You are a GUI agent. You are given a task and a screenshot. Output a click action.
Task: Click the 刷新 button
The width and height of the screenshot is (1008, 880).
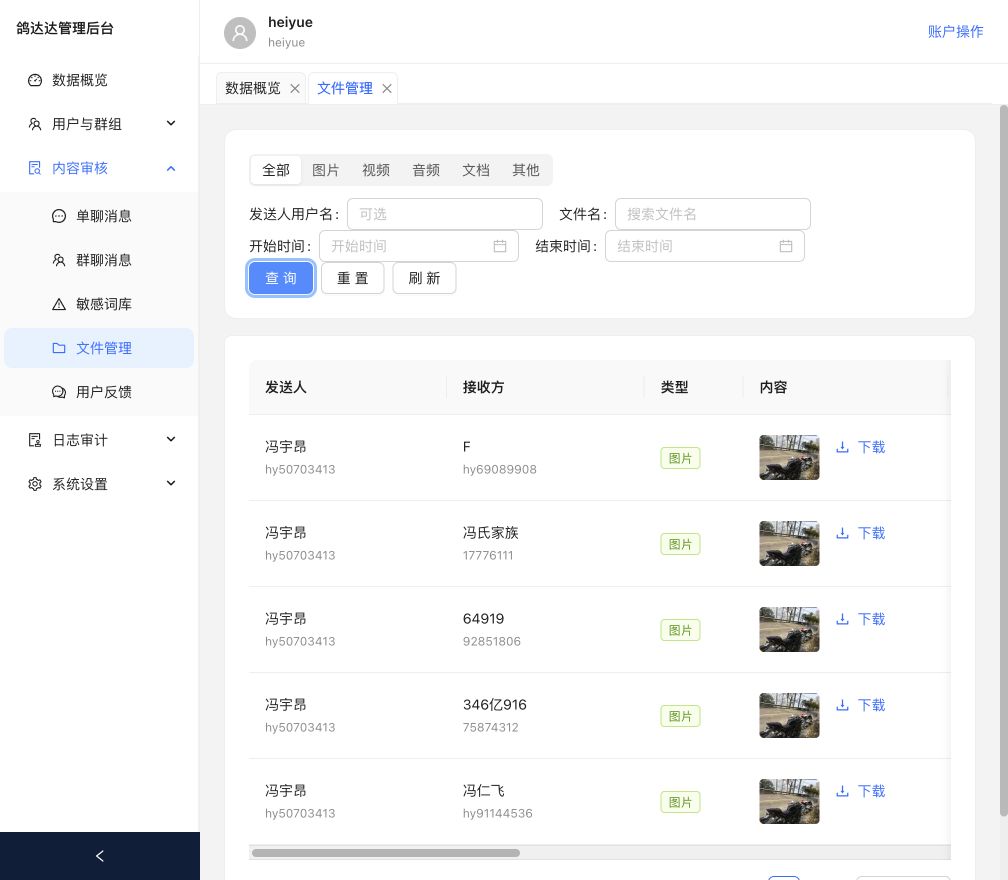pyautogui.click(x=424, y=278)
